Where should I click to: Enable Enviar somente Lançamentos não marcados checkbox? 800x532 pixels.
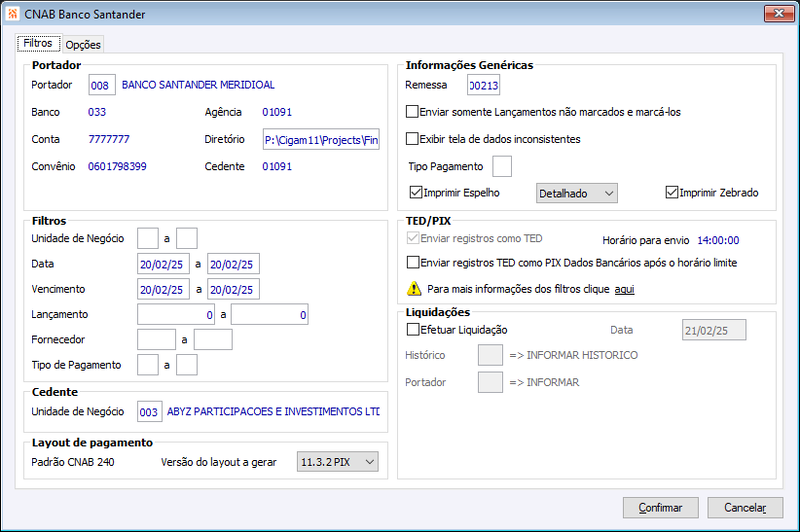click(412, 112)
